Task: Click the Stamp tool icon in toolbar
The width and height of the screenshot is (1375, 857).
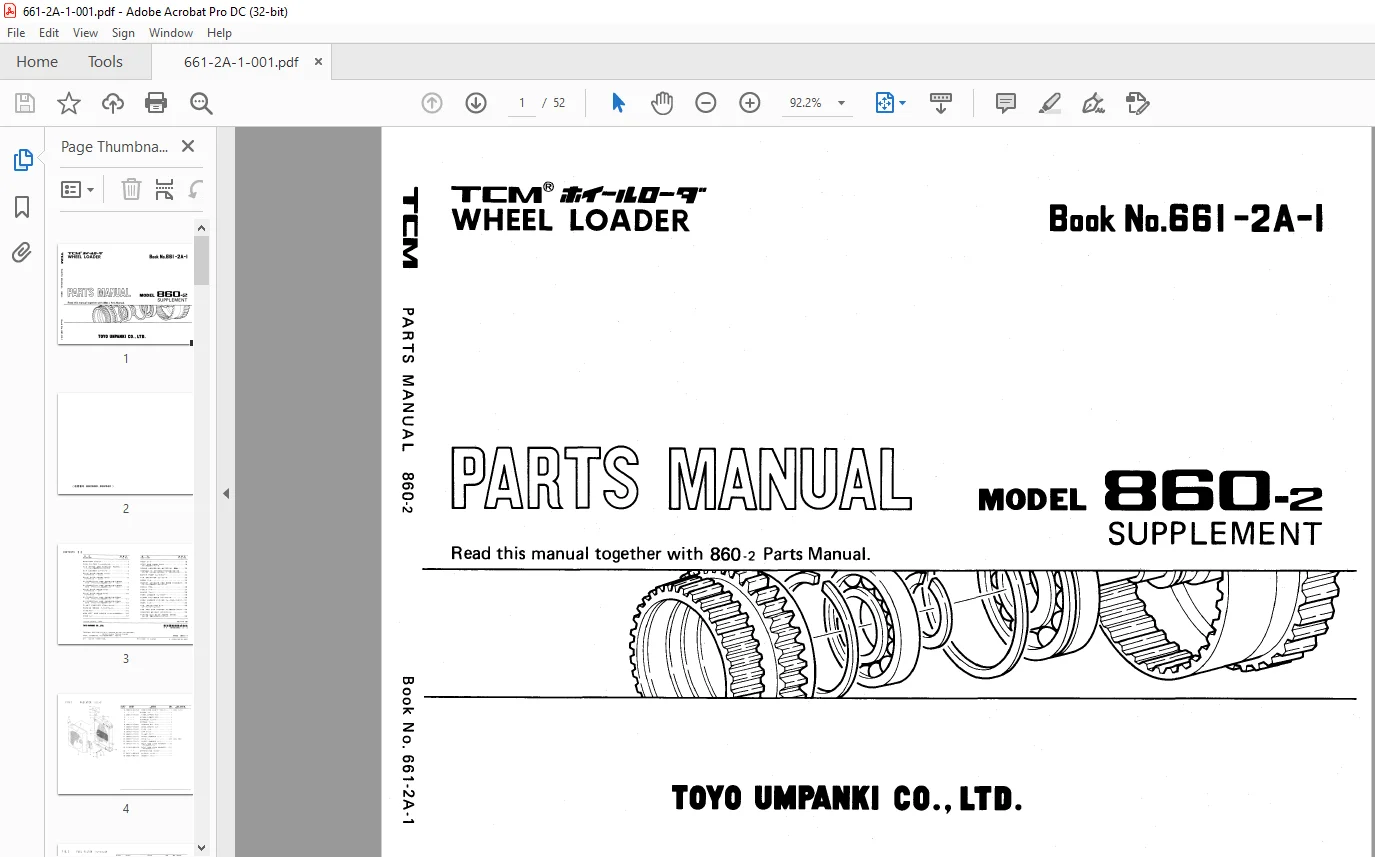Action: [1138, 103]
